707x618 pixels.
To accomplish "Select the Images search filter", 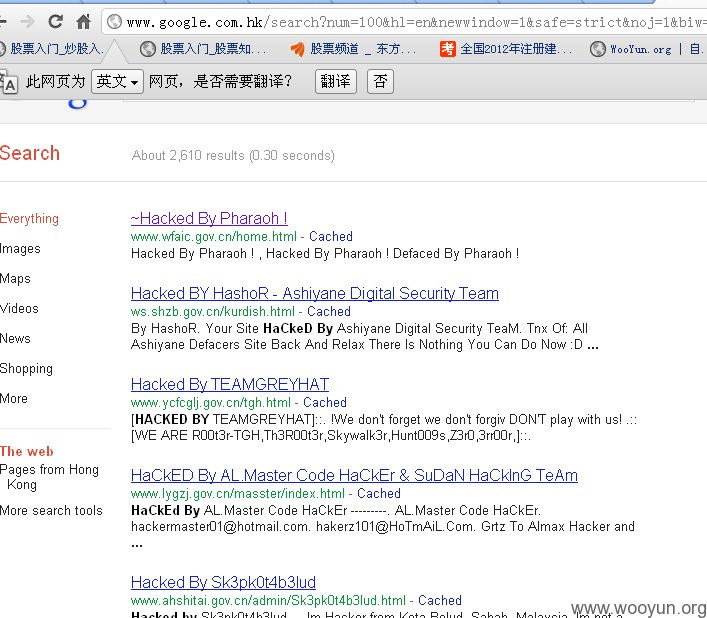I will (x=20, y=248).
